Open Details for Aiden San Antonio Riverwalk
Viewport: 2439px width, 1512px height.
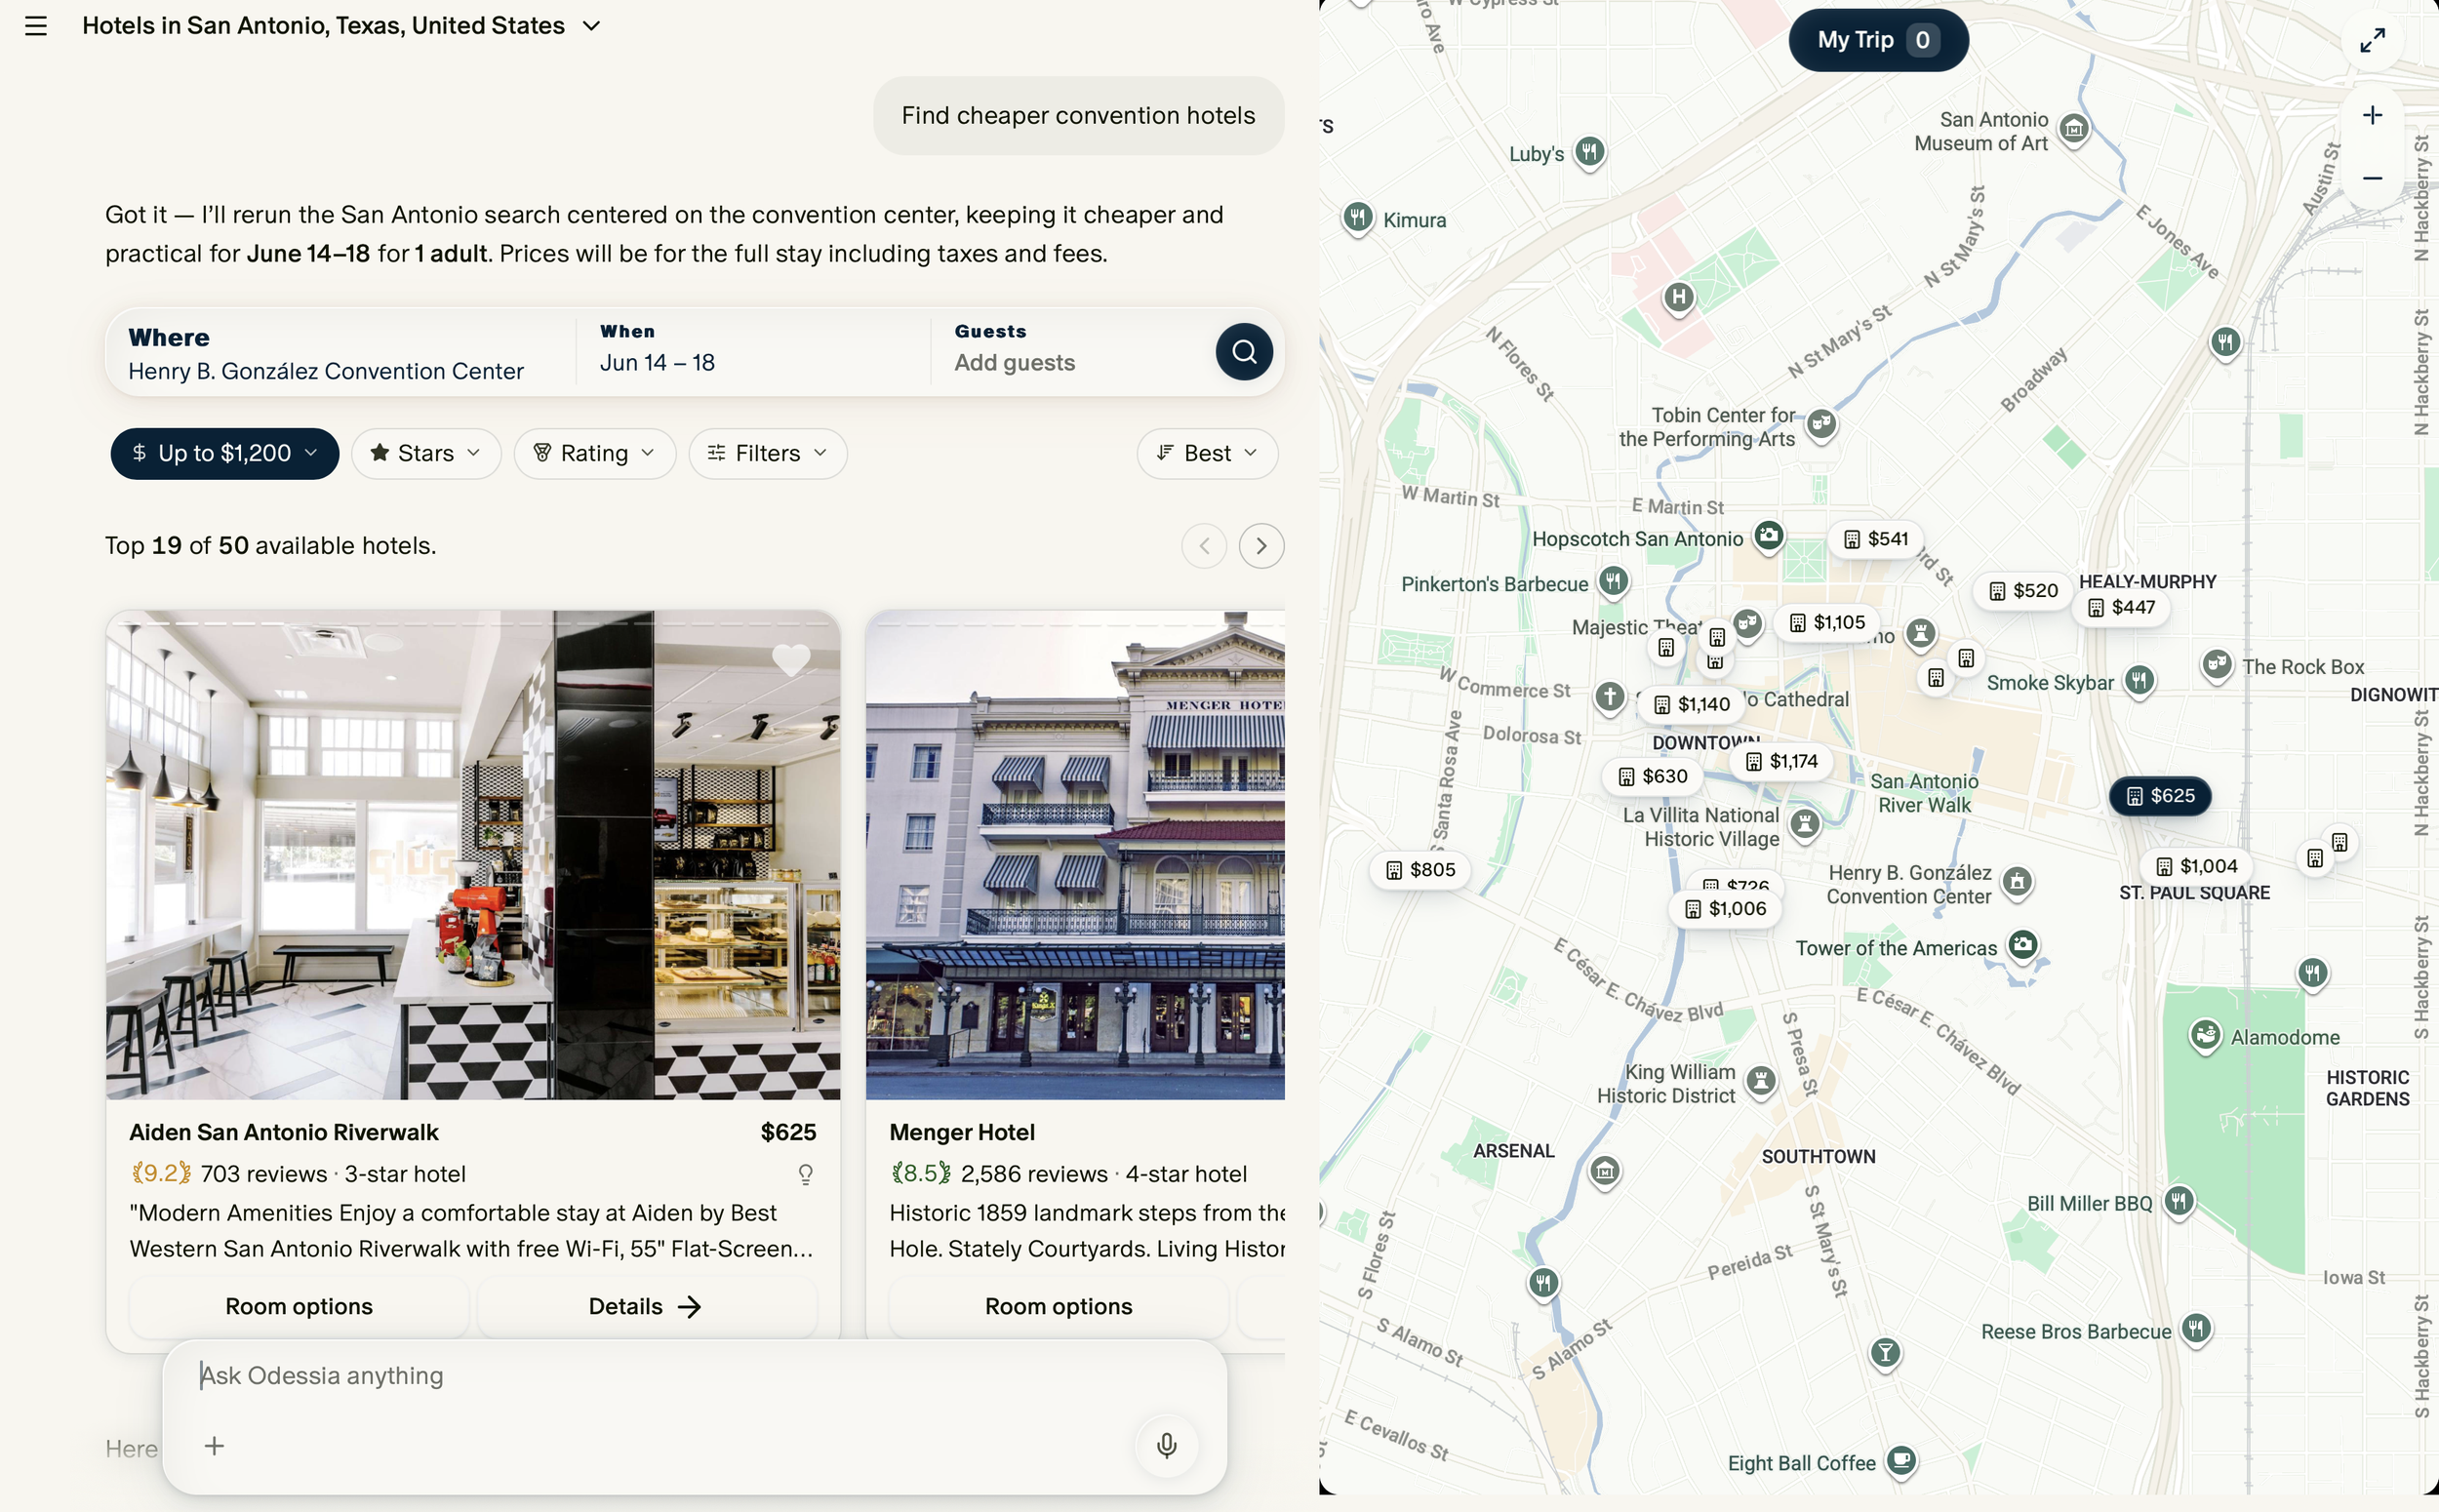pyautogui.click(x=646, y=1307)
